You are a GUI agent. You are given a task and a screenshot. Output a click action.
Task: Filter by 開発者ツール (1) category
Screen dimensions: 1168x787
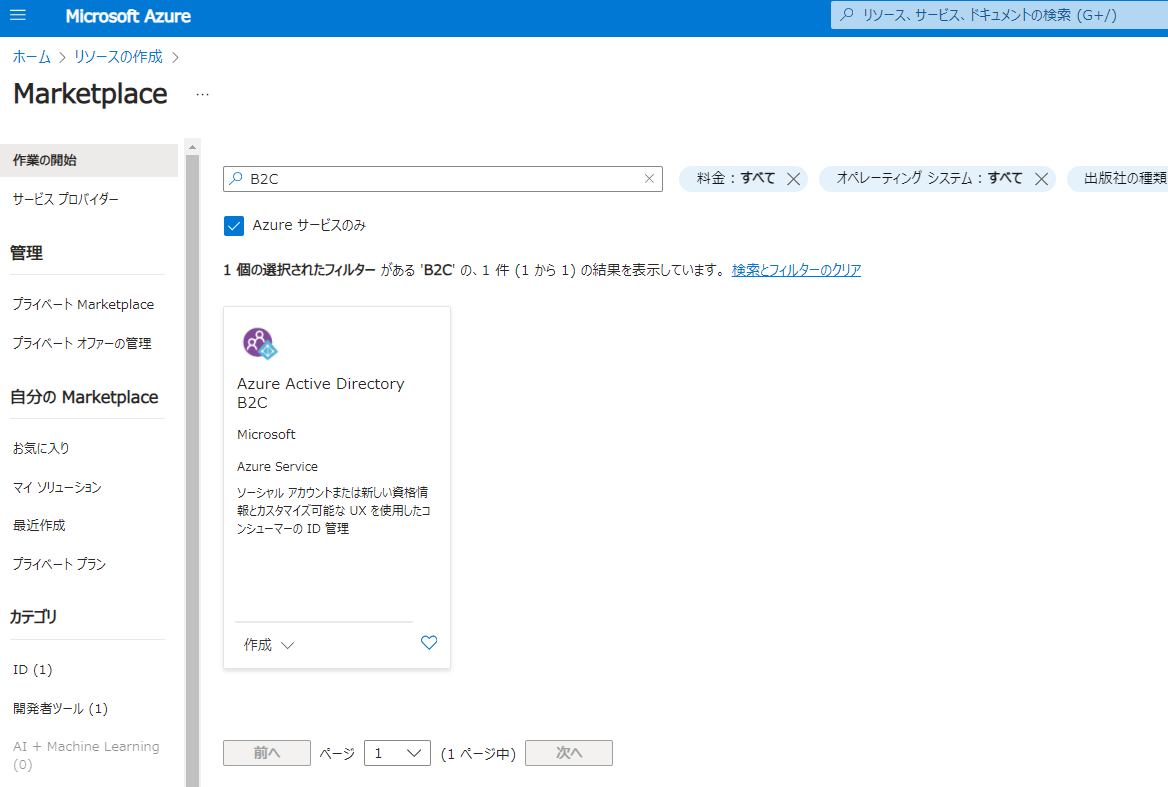60,708
